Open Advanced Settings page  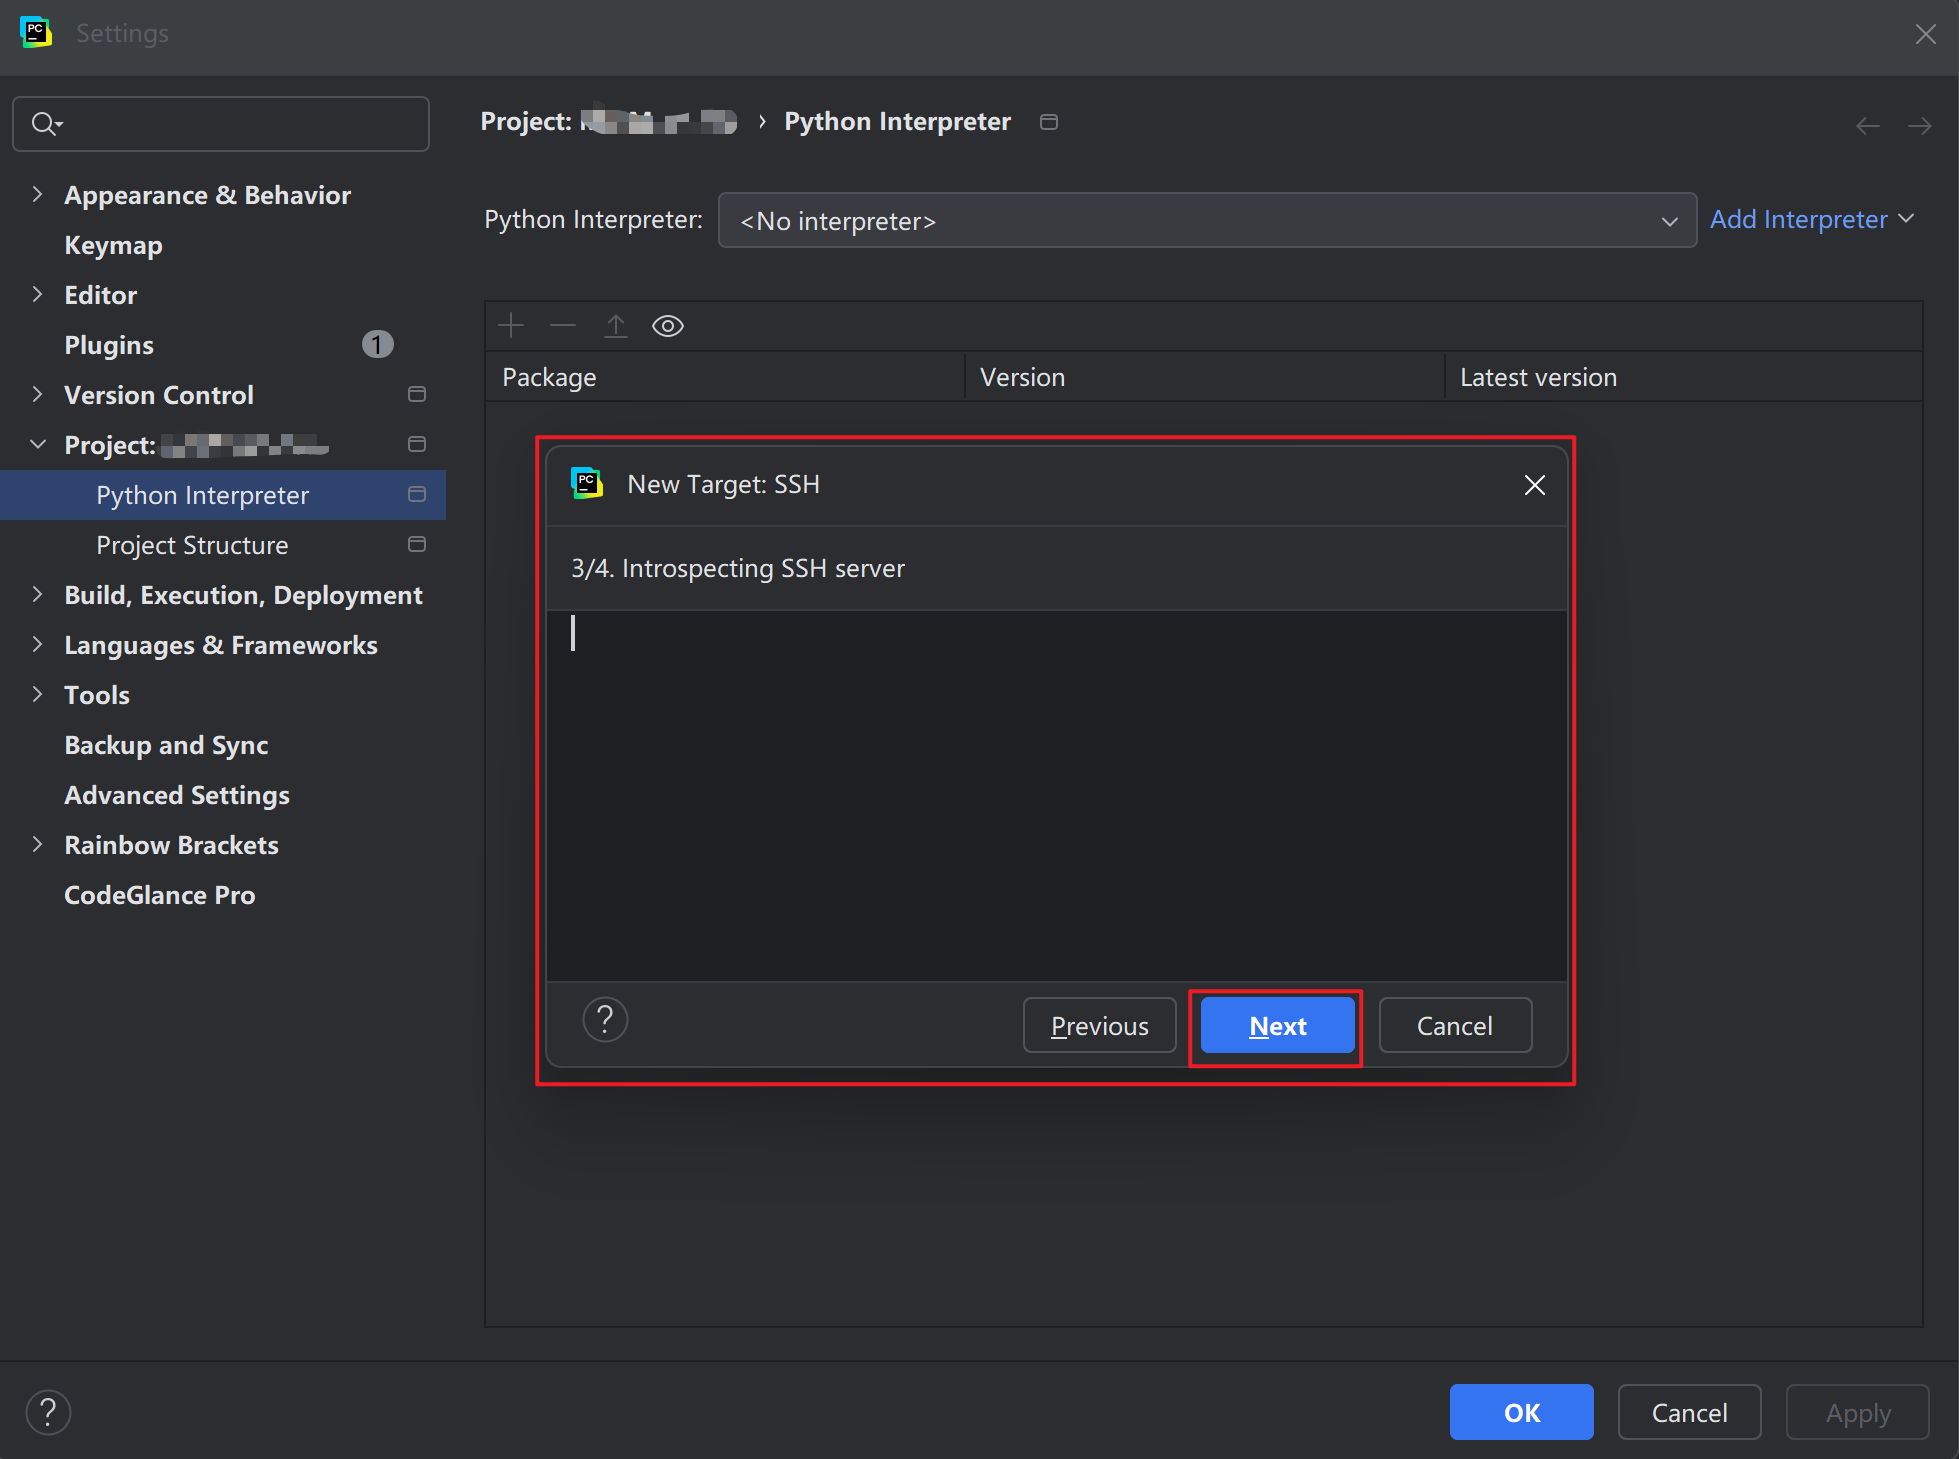(177, 795)
